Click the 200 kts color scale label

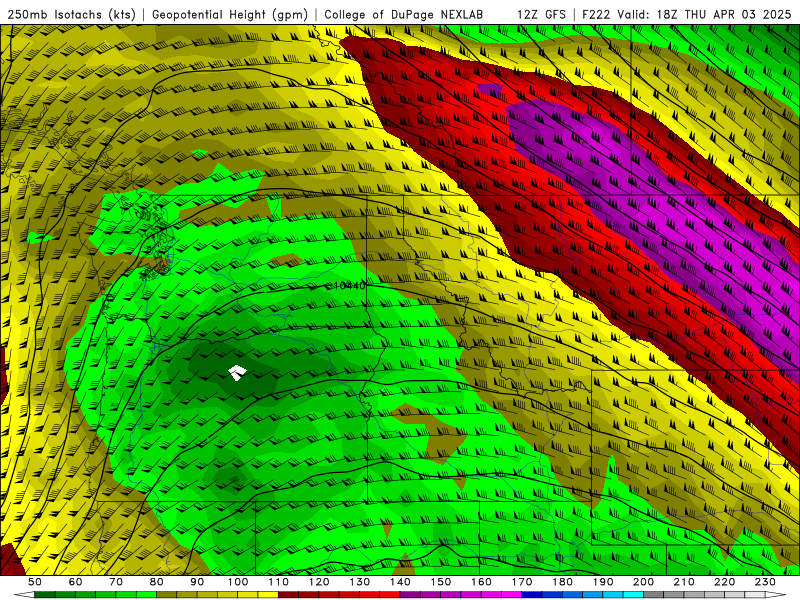pos(644,582)
